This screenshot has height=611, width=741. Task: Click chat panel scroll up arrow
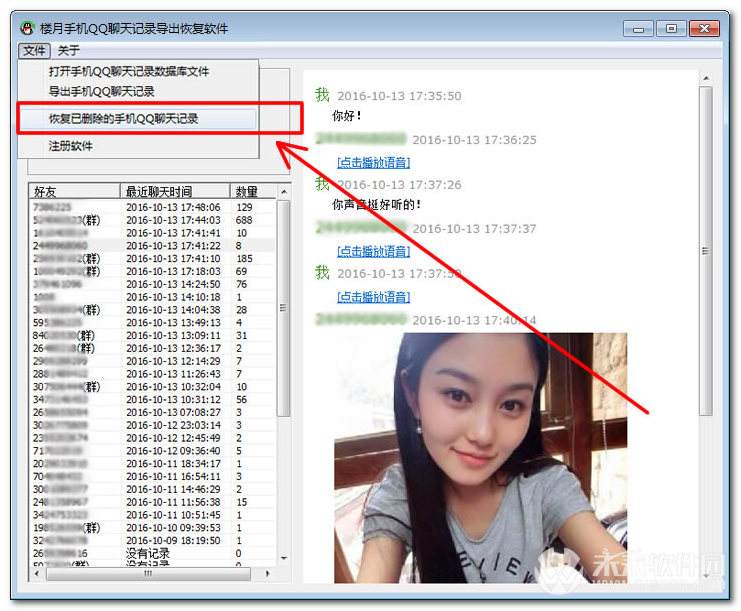point(706,78)
